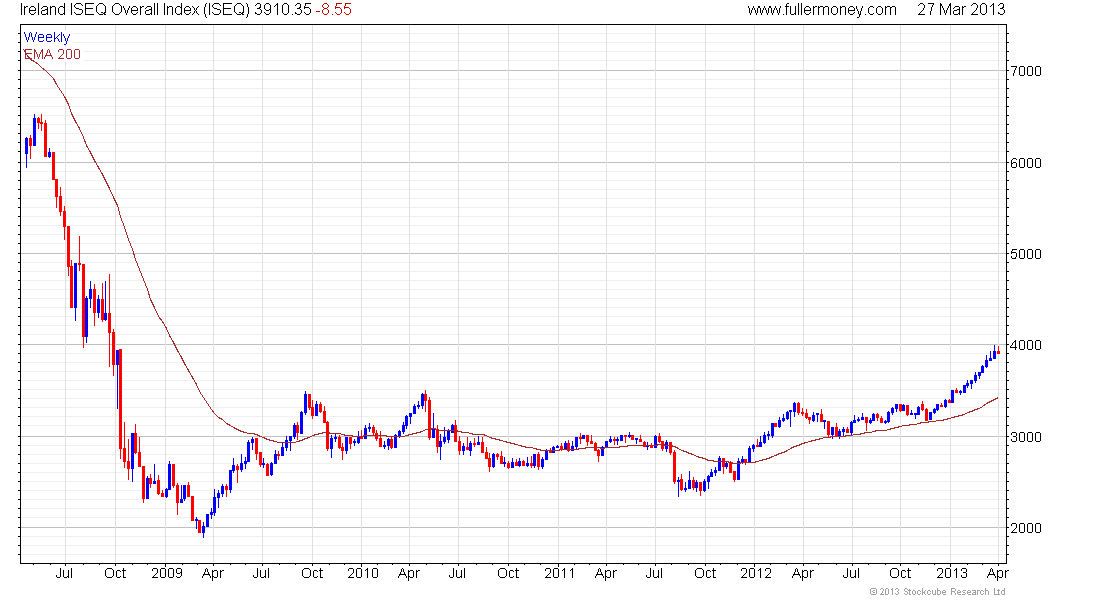Click the chart title 'Ireland ISEQ Overall Index (ISEQ)'
1100x600 pixels.
coord(135,10)
